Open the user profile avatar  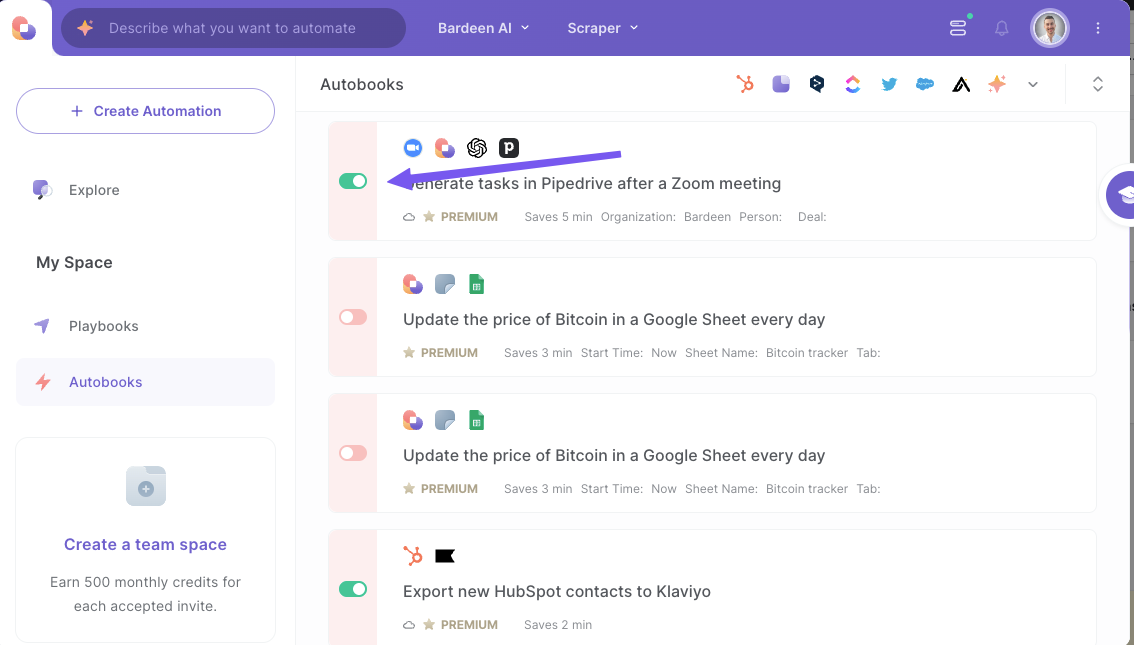pos(1049,28)
